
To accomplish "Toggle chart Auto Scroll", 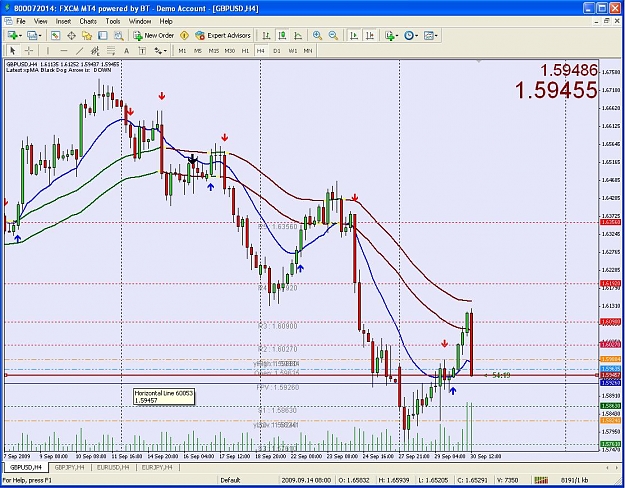I will [x=354, y=35].
